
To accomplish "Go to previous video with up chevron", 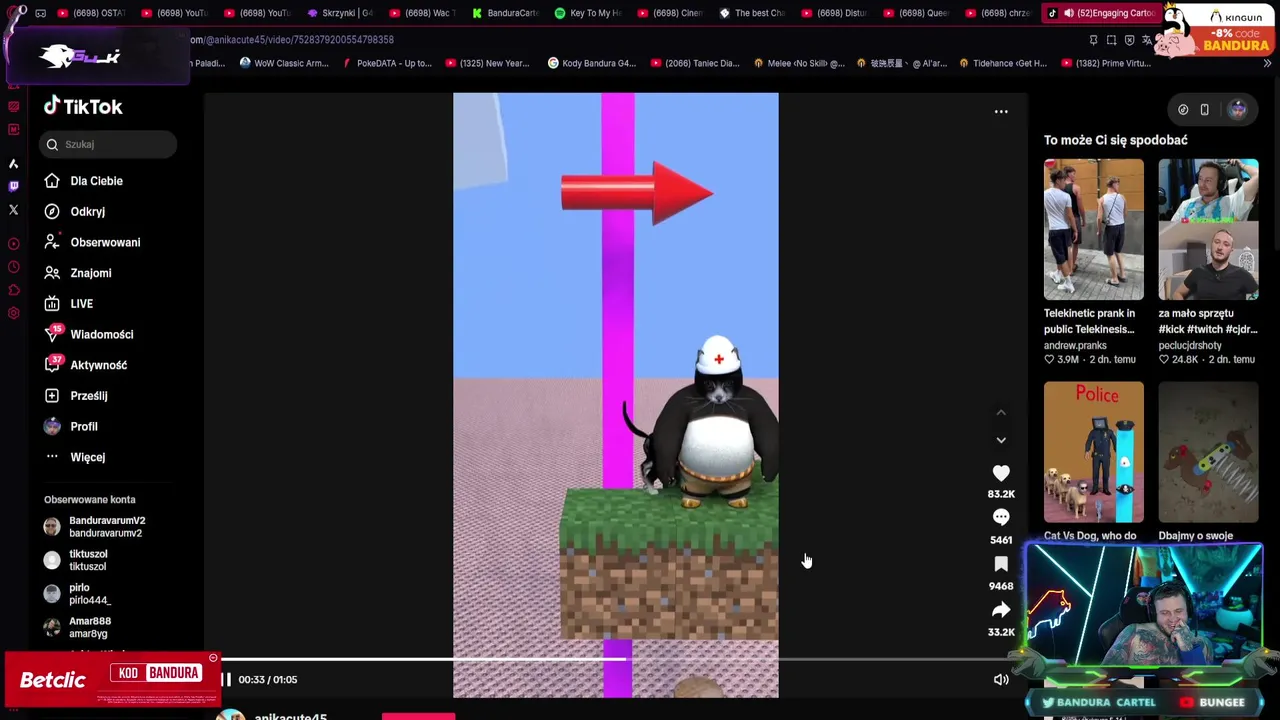I will click(1001, 412).
